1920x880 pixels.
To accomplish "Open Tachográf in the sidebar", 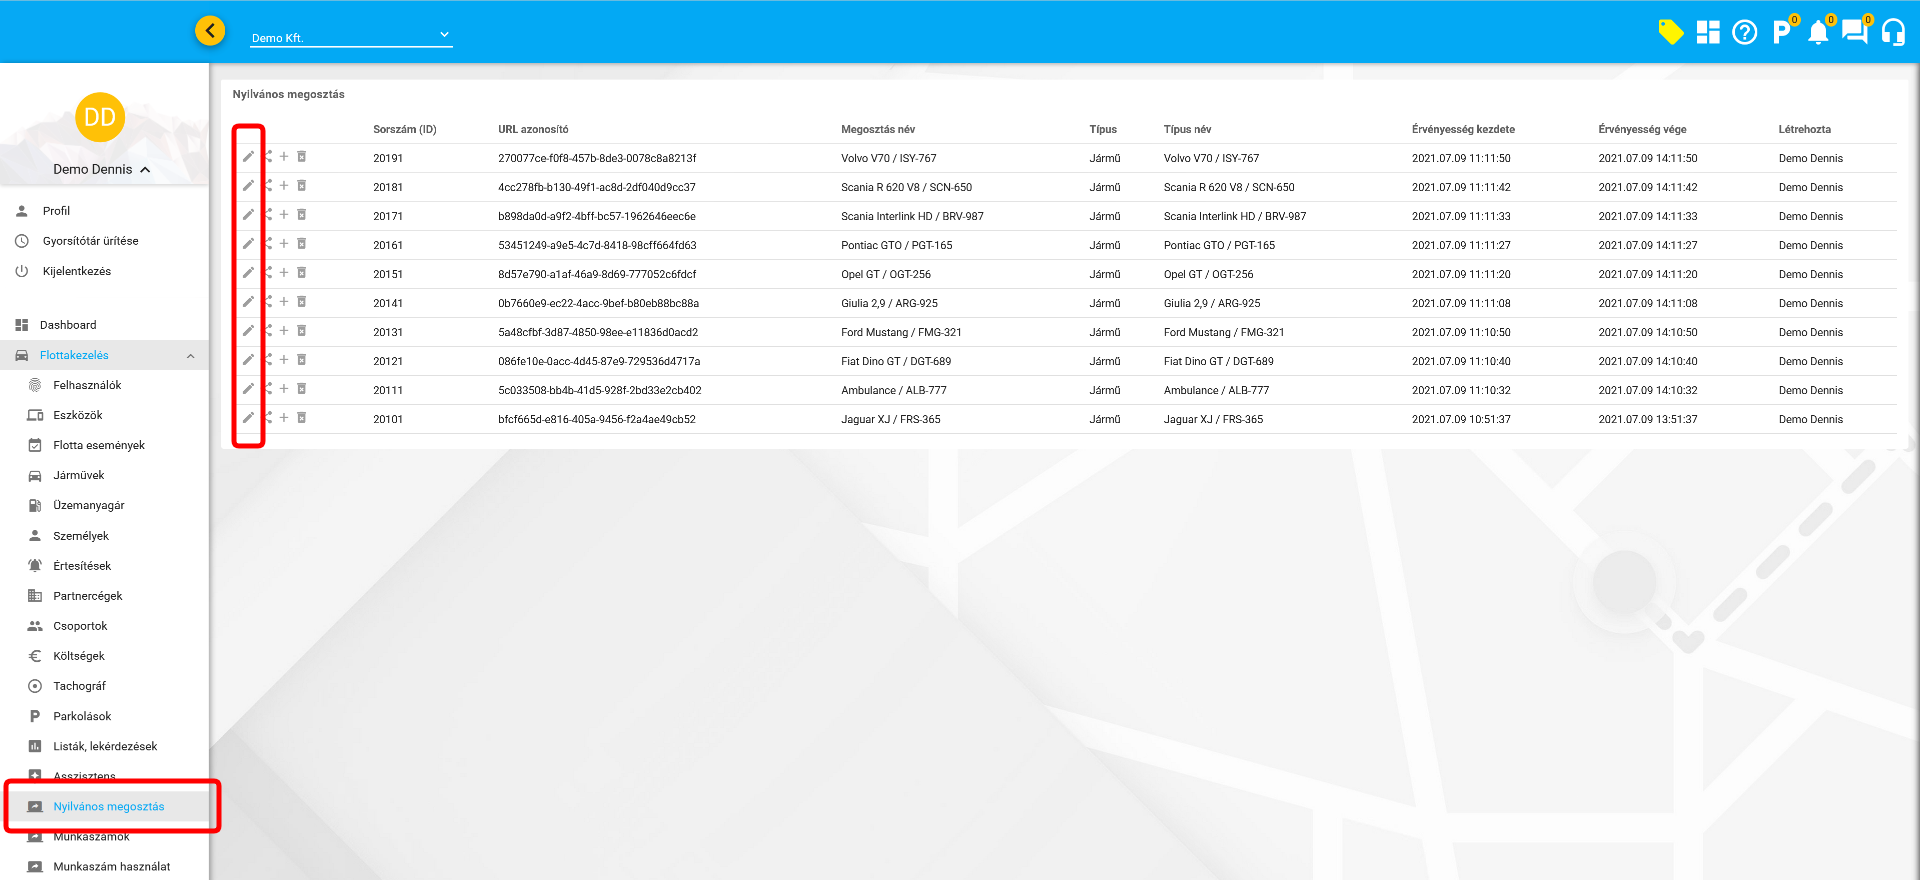I will (x=79, y=686).
